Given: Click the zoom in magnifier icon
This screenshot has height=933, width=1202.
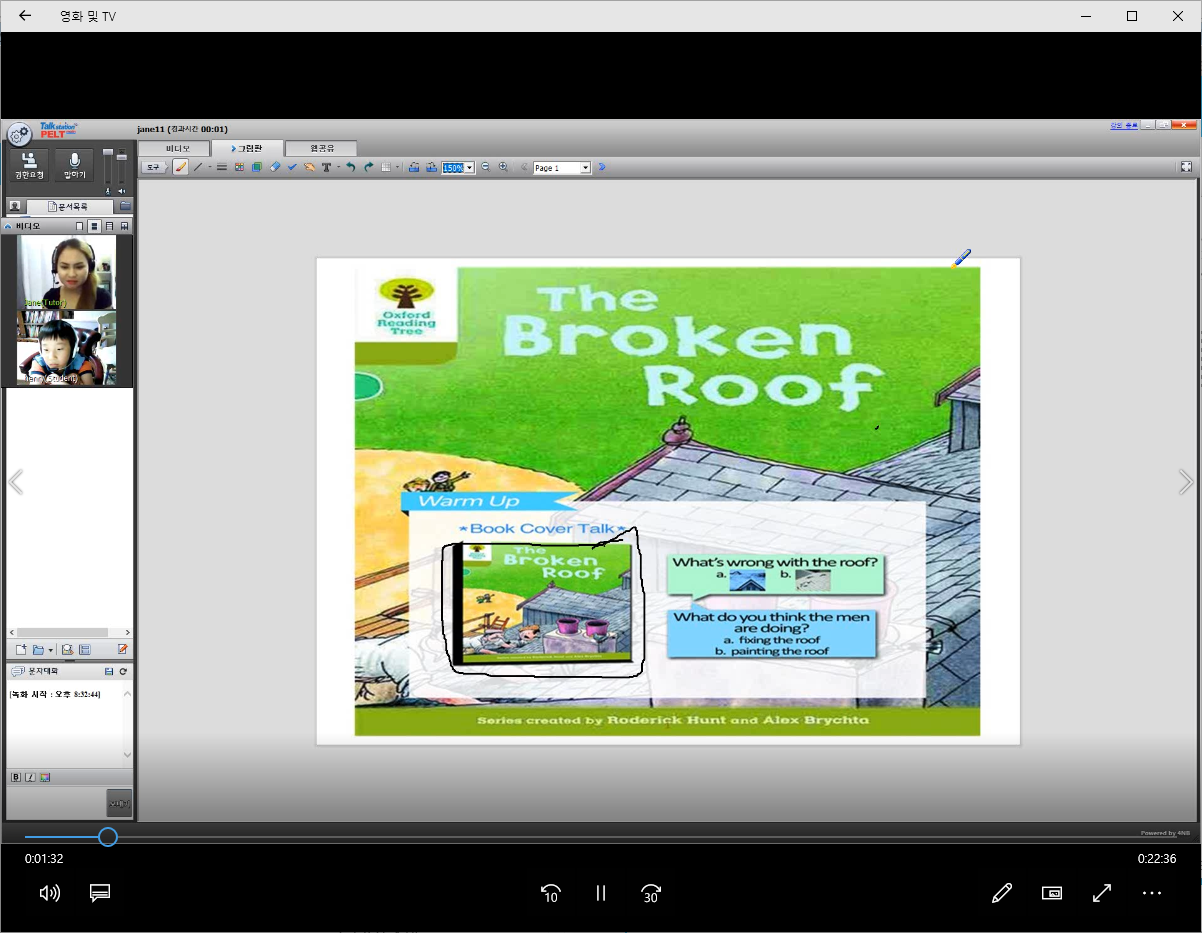Looking at the screenshot, I should pos(503,167).
